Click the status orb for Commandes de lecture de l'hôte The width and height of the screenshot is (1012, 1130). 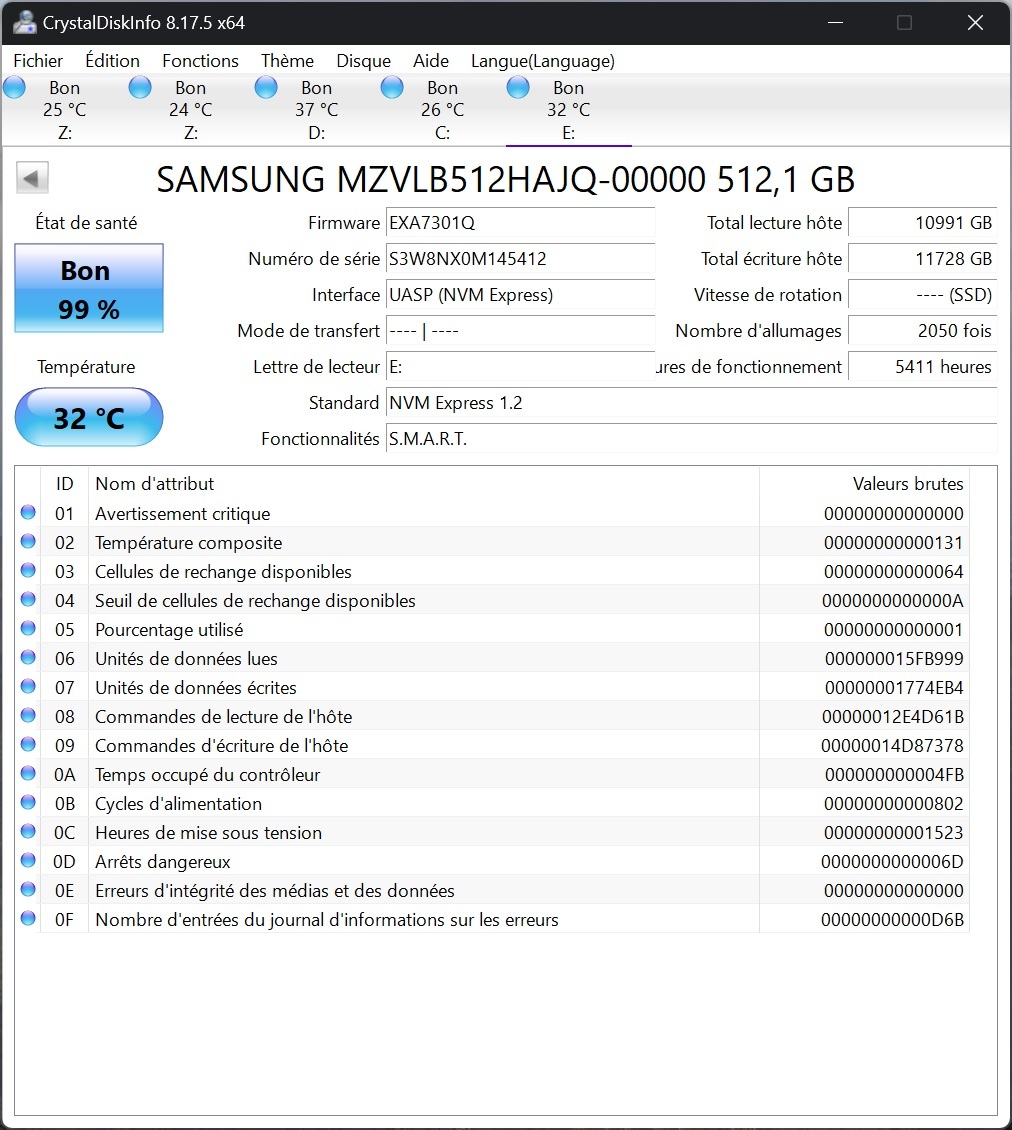[x=28, y=715]
